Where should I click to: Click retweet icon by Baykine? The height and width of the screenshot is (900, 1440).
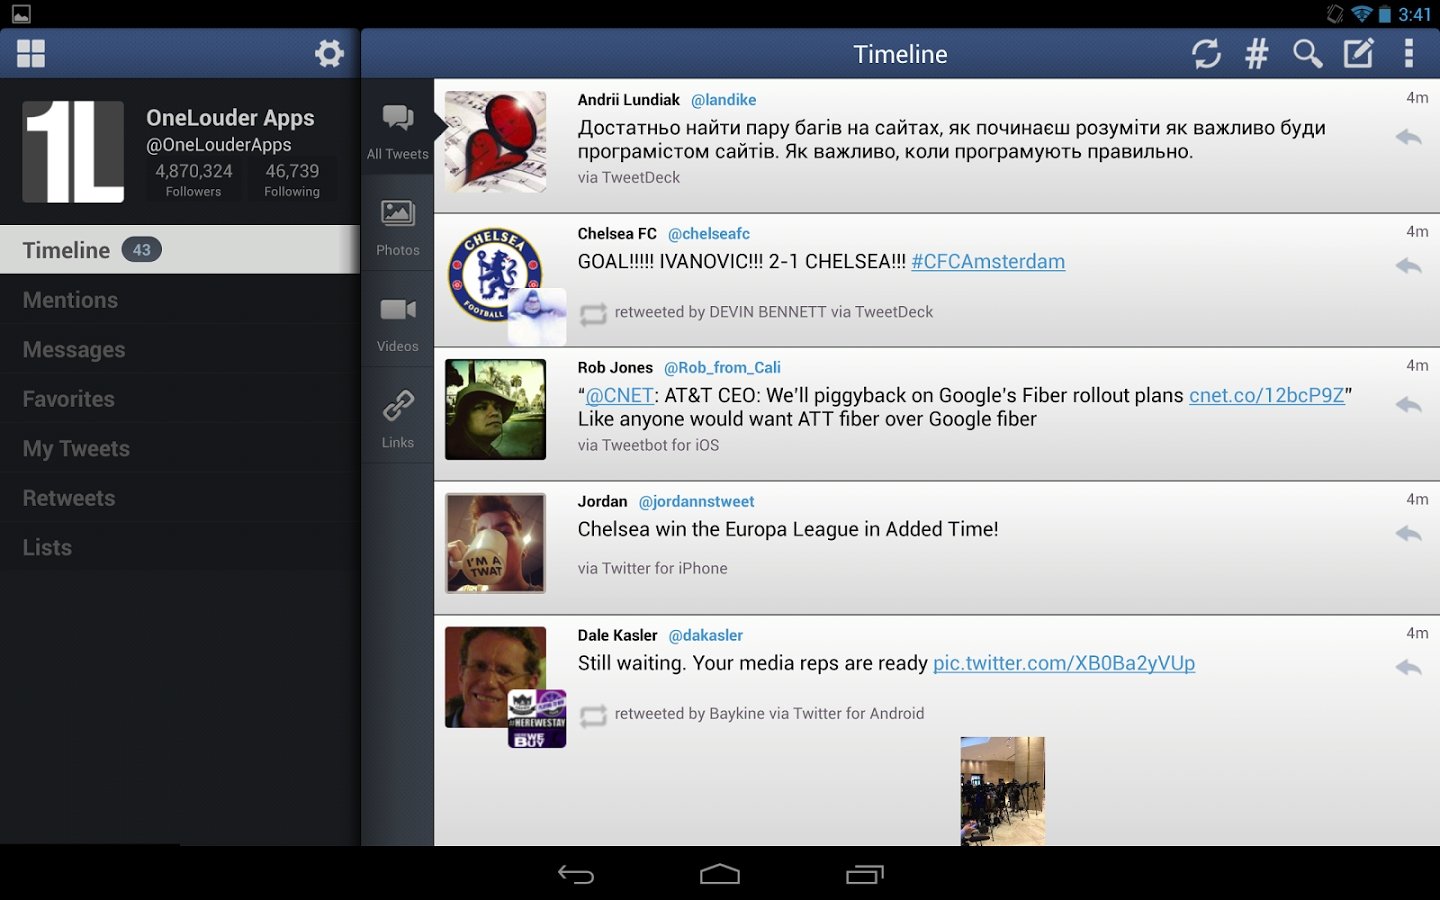coord(593,716)
